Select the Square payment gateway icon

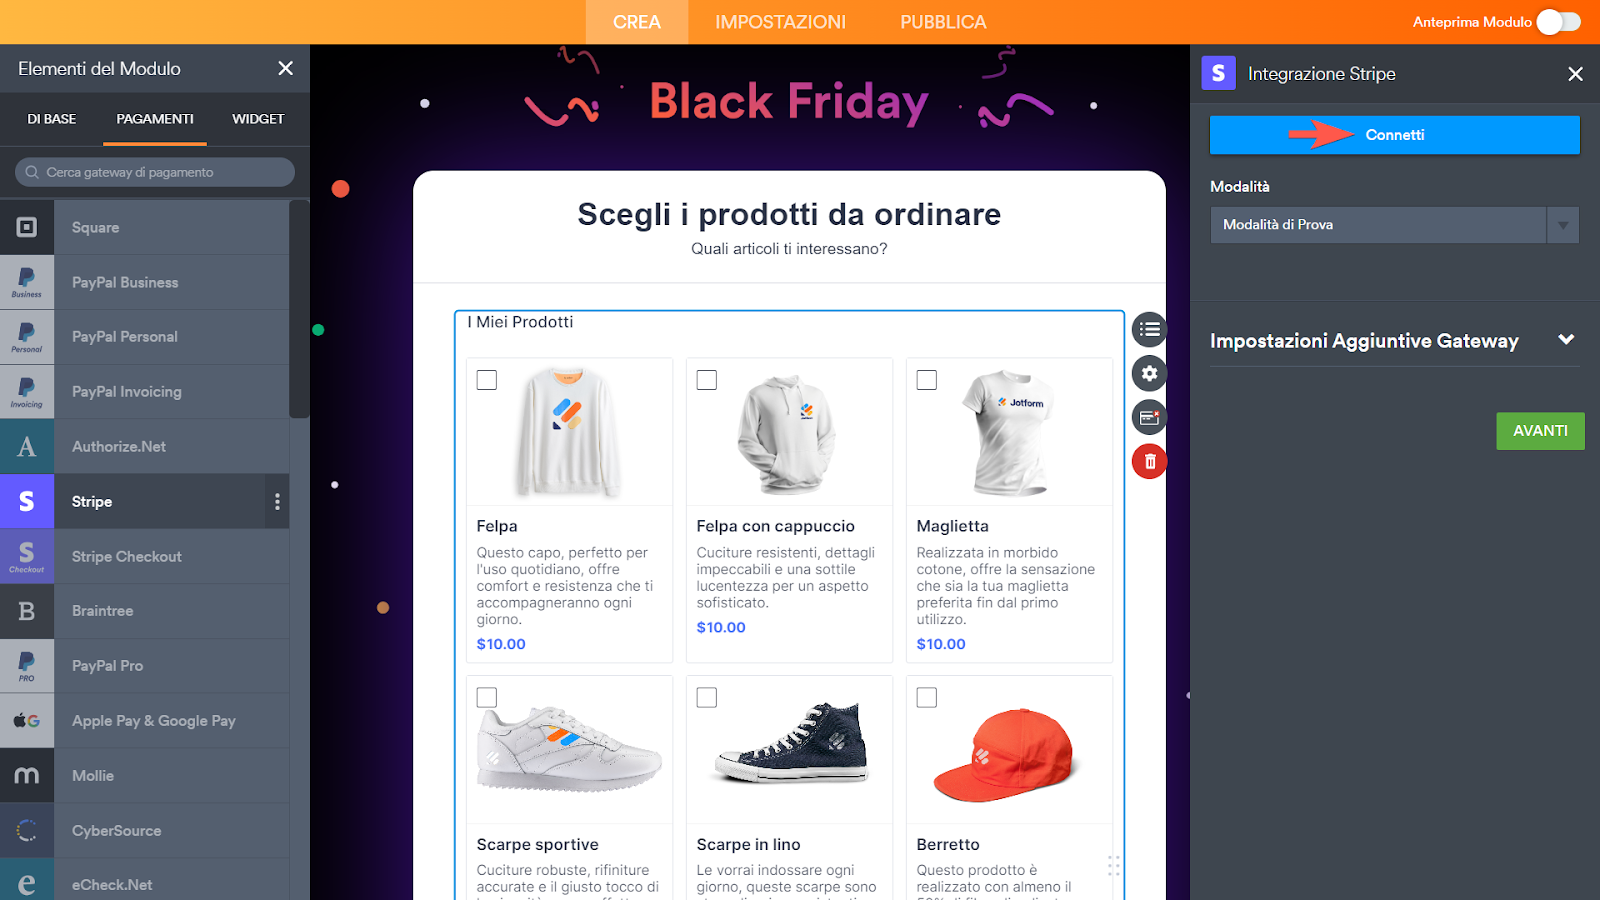point(27,227)
